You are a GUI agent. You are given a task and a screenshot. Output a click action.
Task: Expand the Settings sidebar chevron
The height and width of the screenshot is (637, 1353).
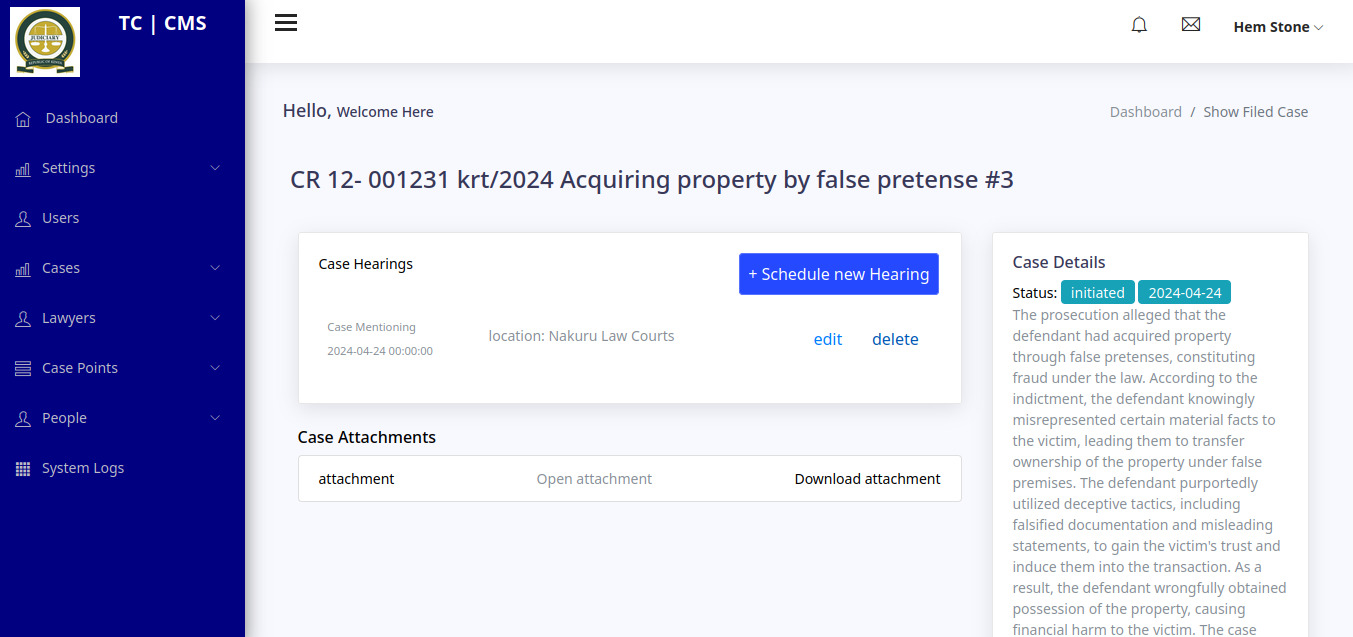click(x=215, y=168)
